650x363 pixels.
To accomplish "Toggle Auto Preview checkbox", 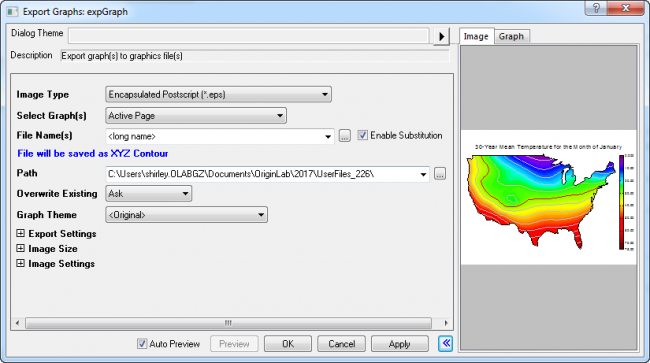I will pos(142,344).
